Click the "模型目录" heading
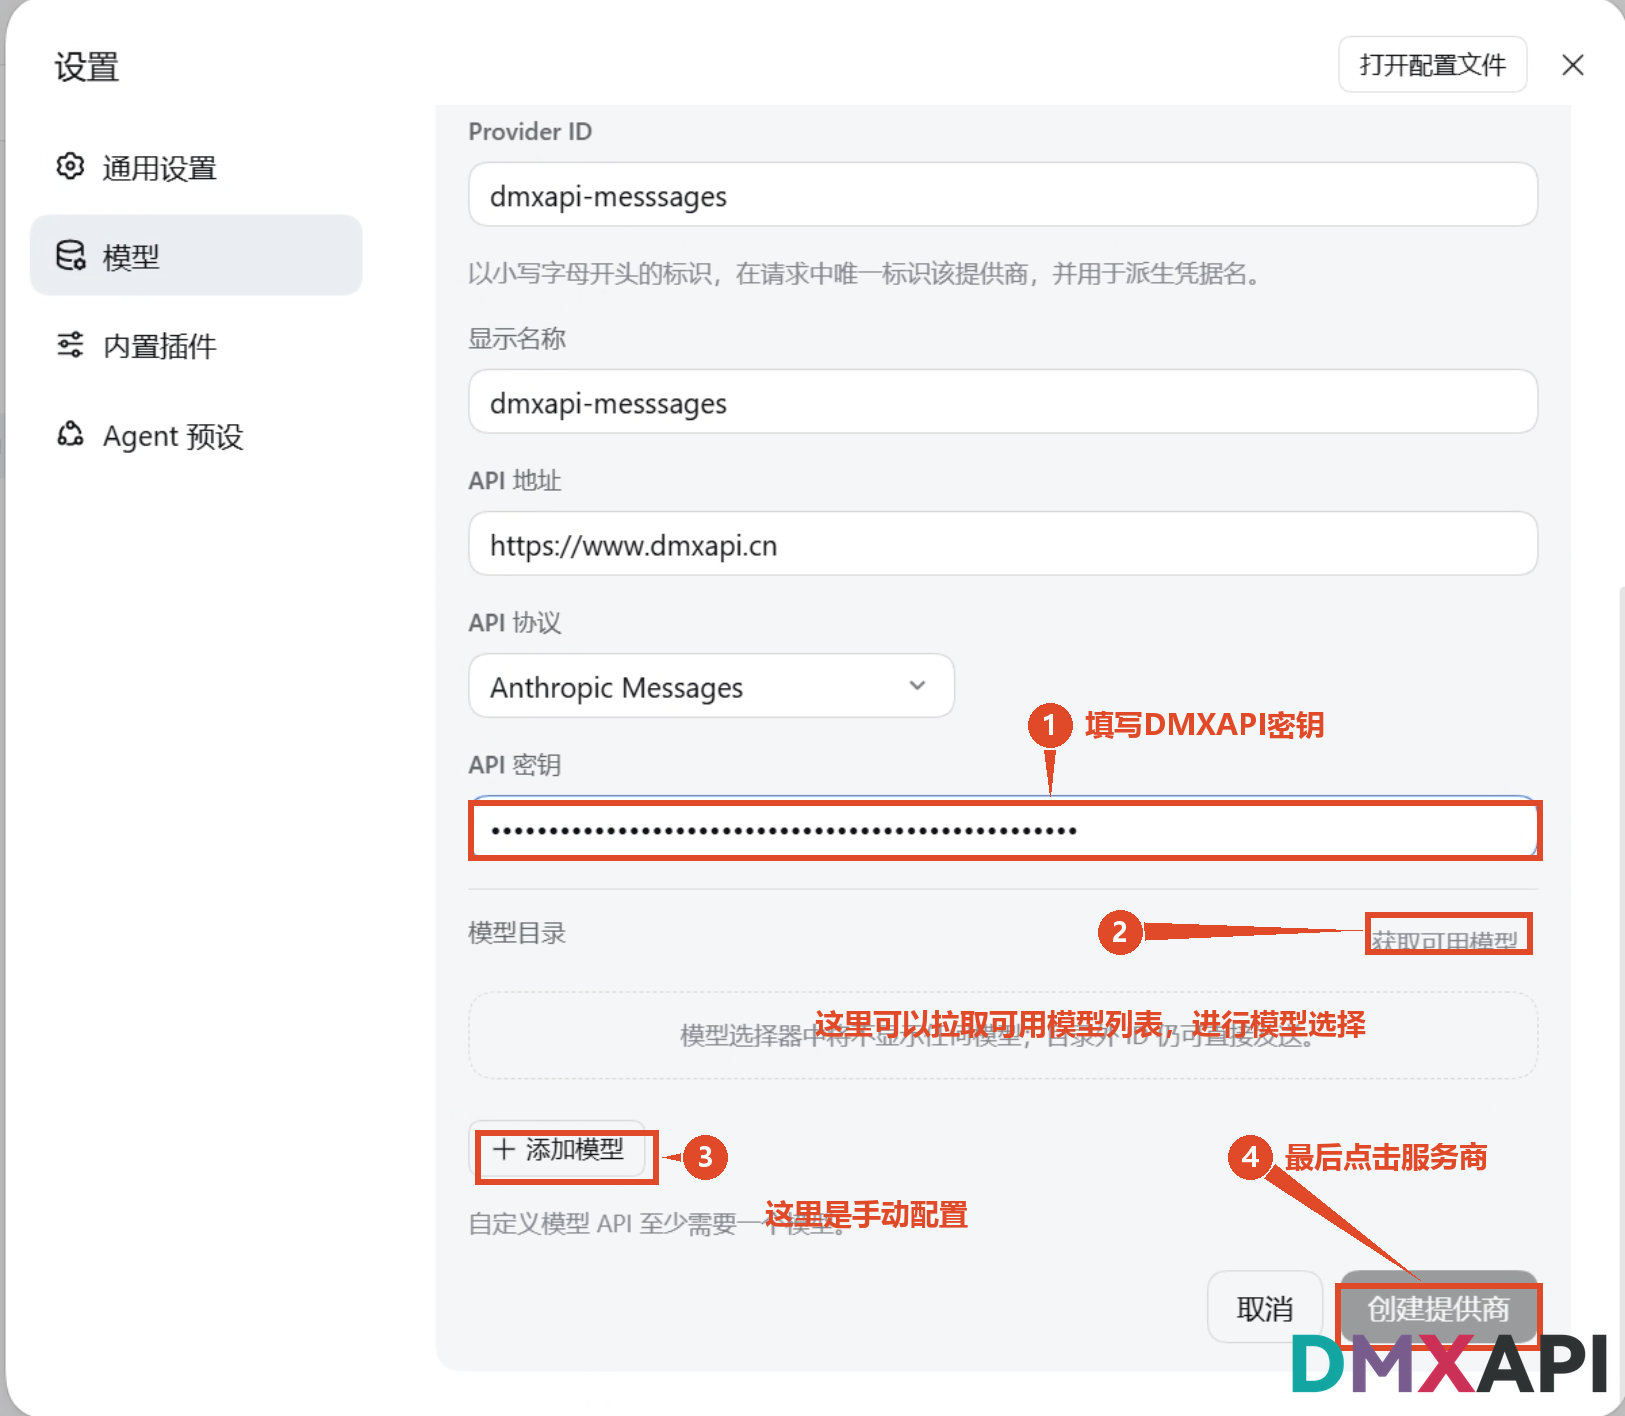The width and height of the screenshot is (1625, 1416). 517,933
